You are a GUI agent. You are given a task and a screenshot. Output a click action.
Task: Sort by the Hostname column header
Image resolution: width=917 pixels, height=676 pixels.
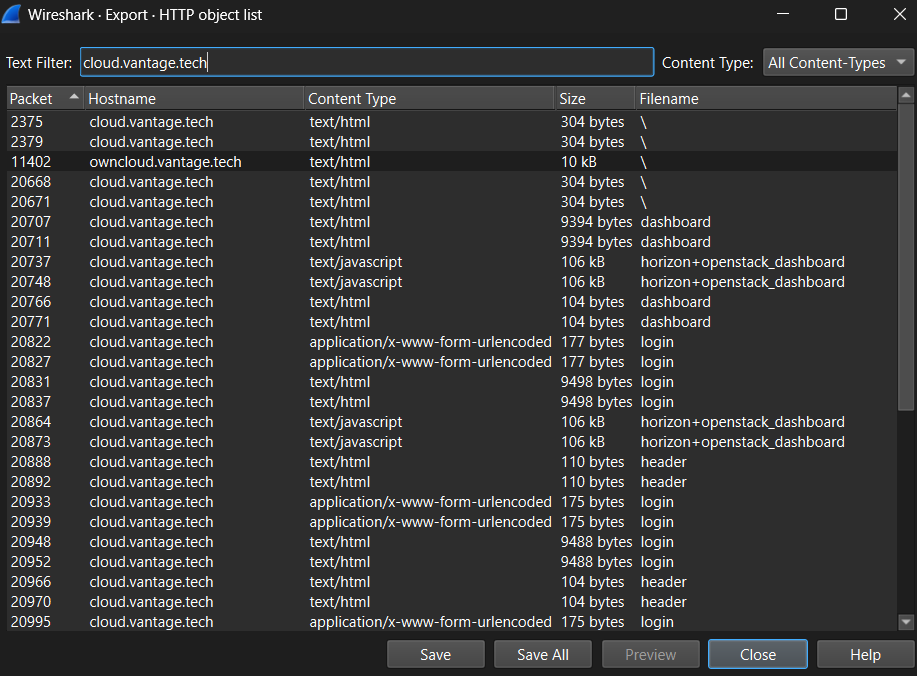pos(194,98)
